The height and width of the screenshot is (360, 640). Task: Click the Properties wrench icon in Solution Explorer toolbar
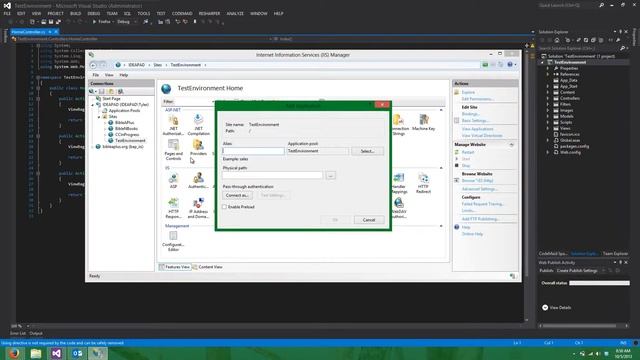click(x=619, y=40)
